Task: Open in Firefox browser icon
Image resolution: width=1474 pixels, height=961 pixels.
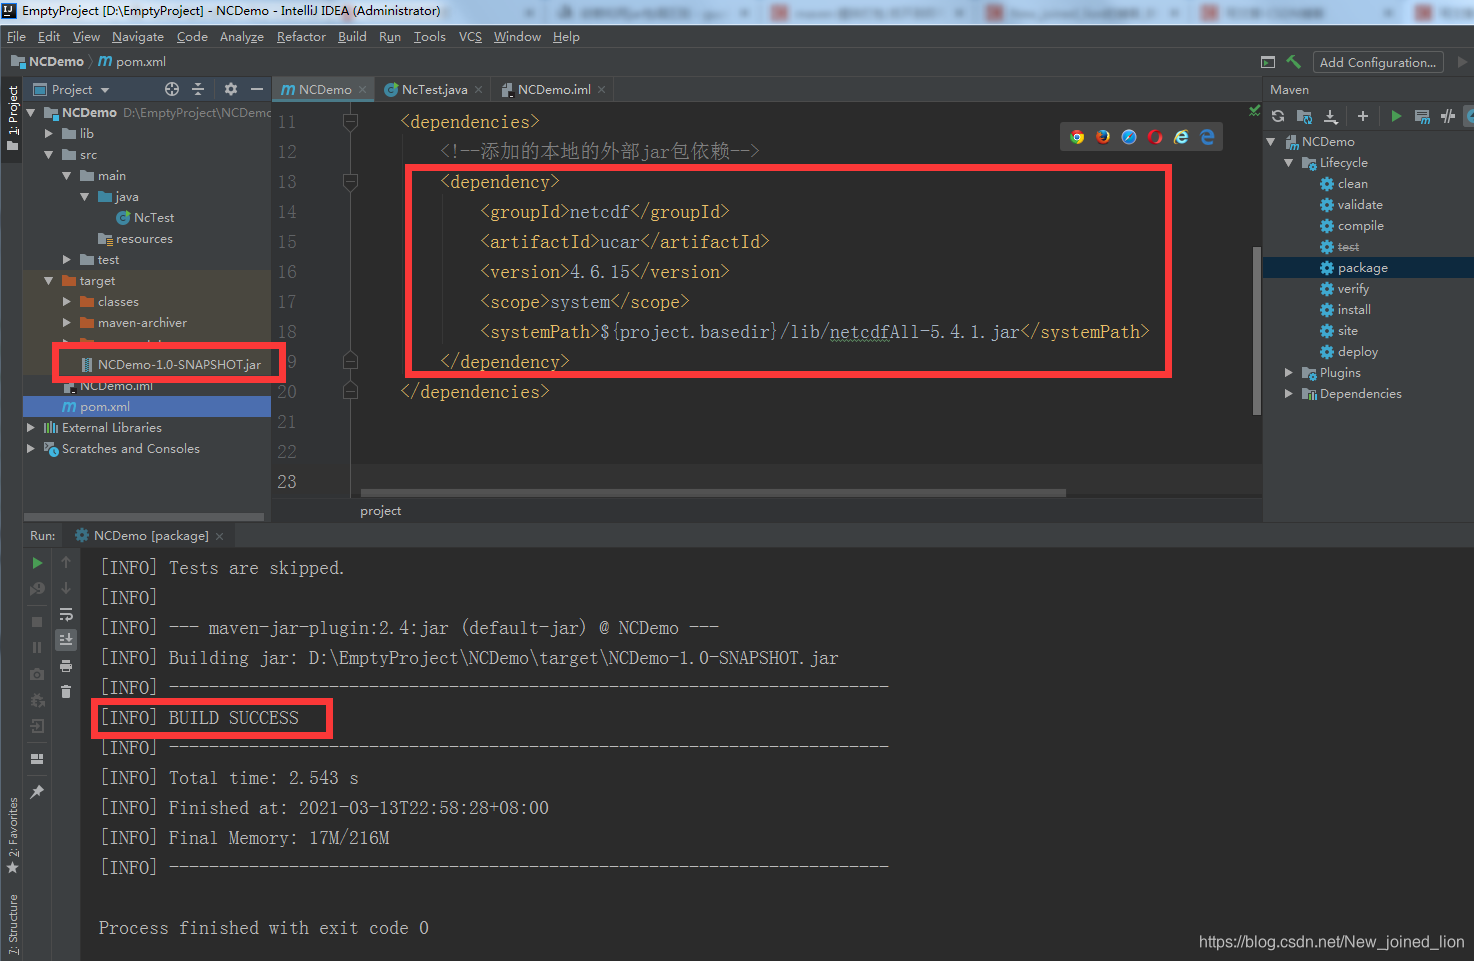Action: (1103, 137)
